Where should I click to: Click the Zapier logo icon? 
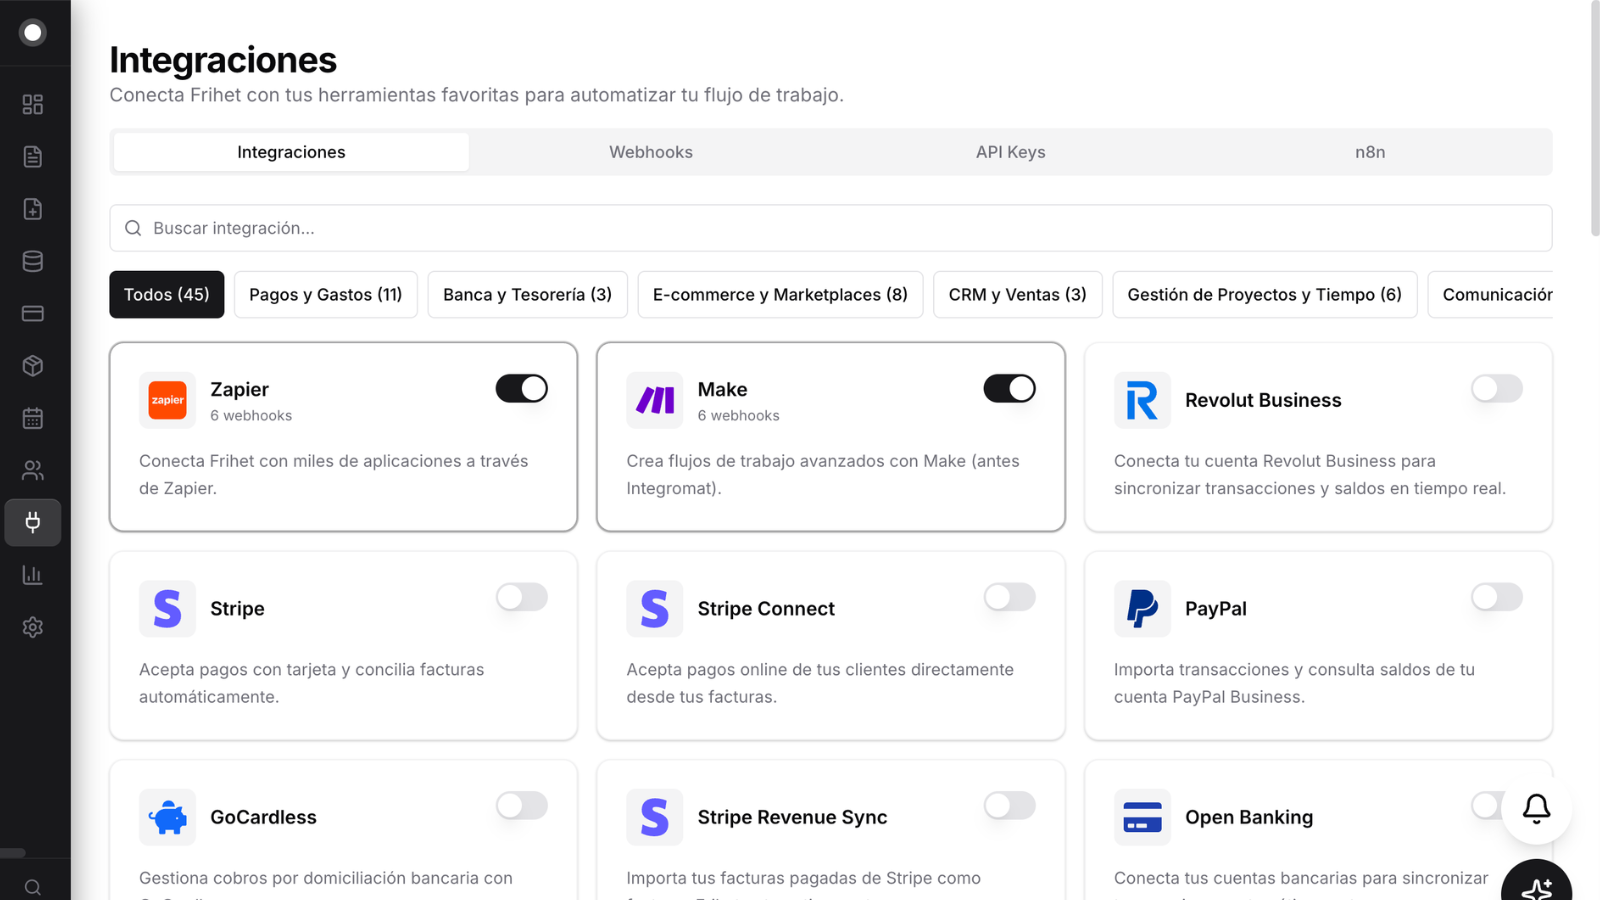click(167, 400)
